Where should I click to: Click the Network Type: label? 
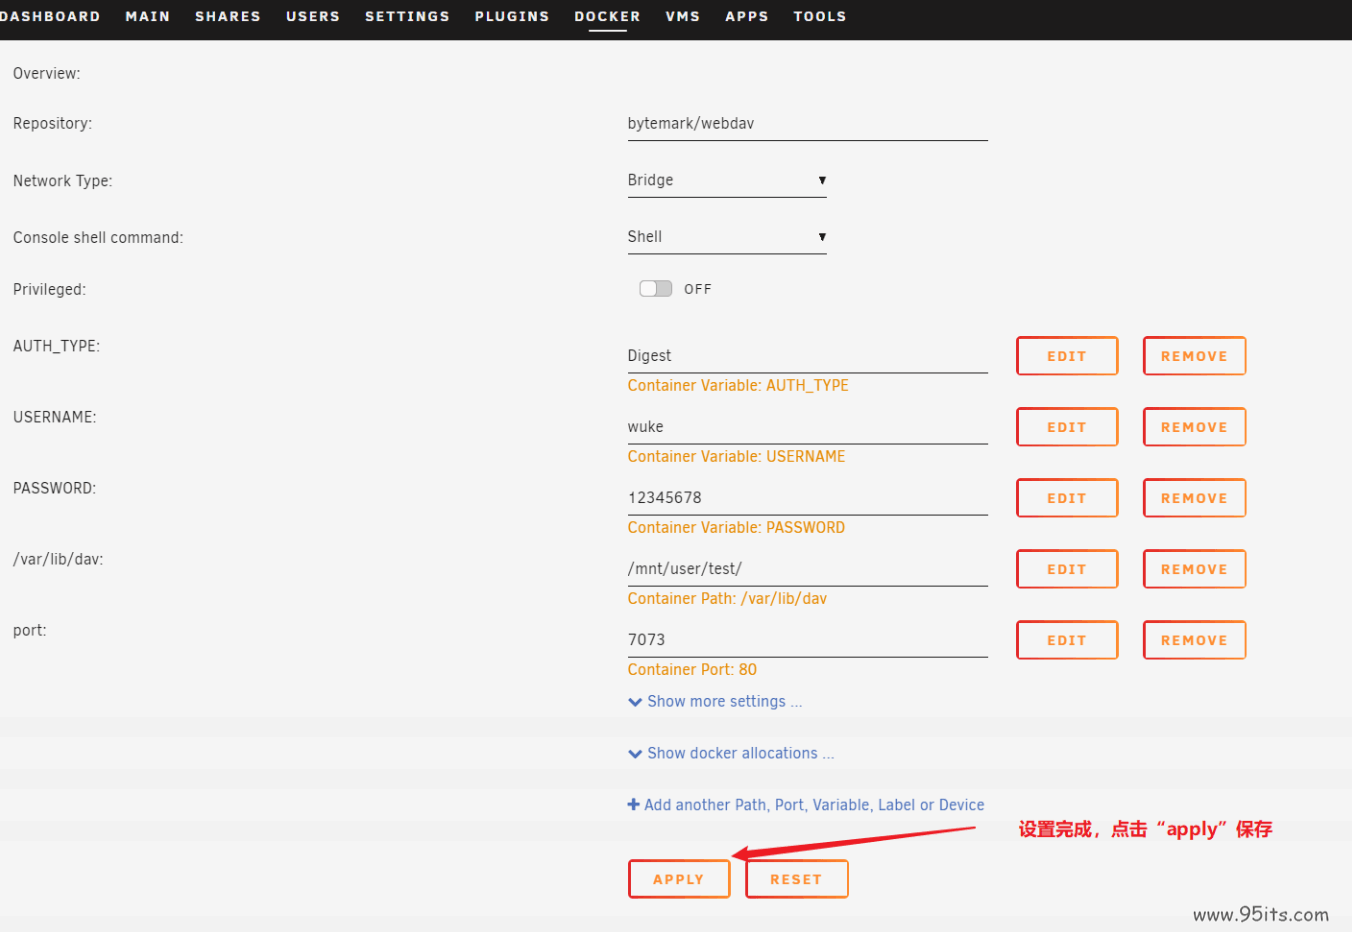pyautogui.click(x=63, y=181)
